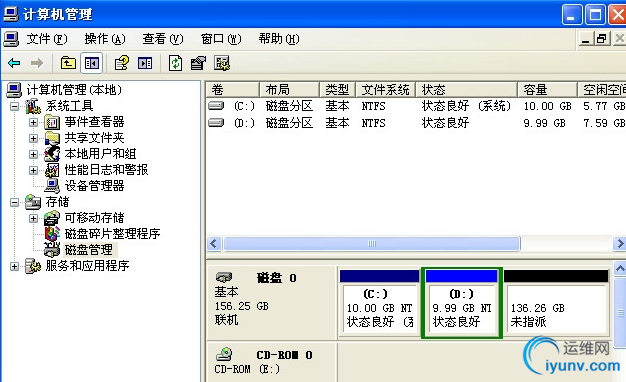Select the 136.26 GB 未指派 unallocated block
Screen dimensions: 626x382
tap(556, 303)
